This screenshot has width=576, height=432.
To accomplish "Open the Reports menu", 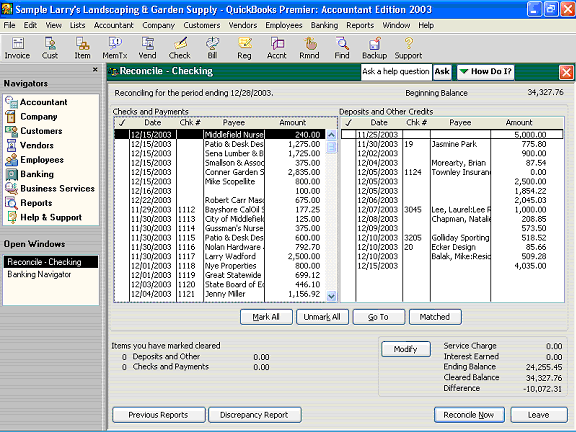I will (360, 25).
